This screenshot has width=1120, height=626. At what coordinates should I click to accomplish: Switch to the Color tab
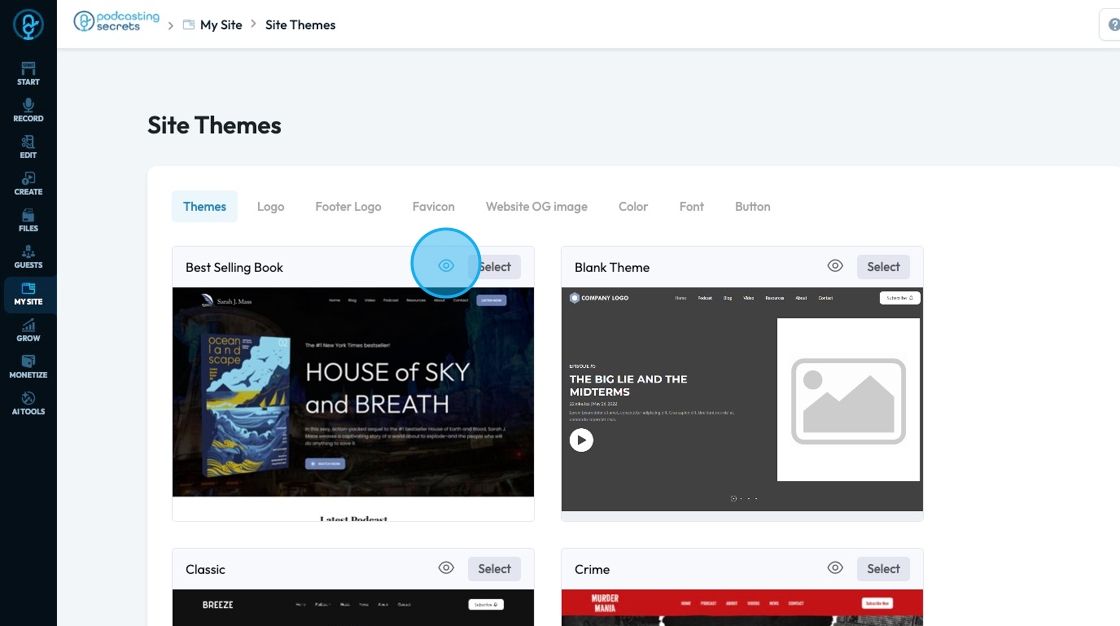[633, 207]
